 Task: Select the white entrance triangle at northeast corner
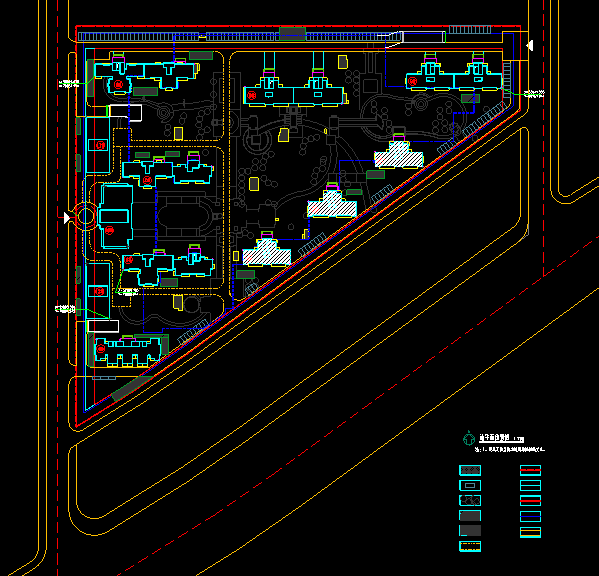point(530,46)
